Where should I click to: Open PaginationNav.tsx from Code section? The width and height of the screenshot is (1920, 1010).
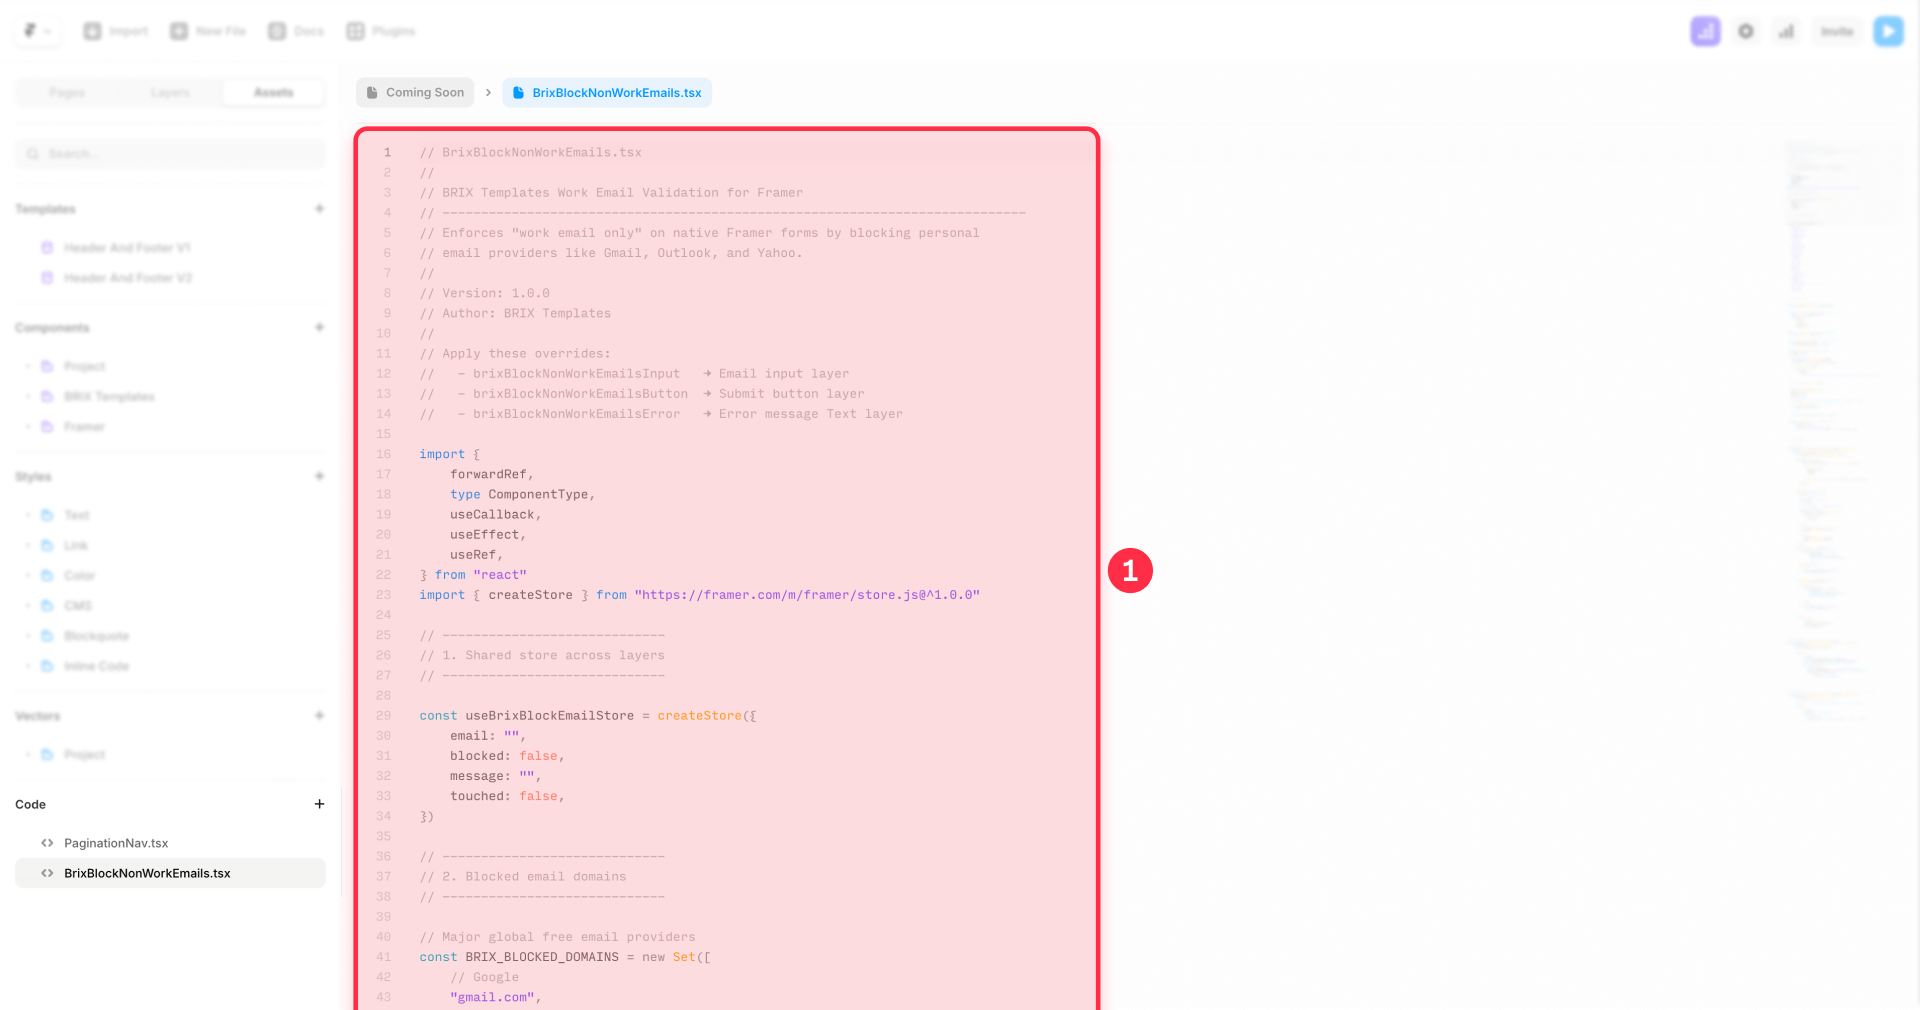tap(116, 843)
